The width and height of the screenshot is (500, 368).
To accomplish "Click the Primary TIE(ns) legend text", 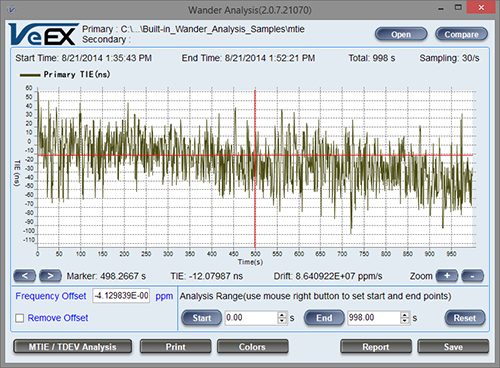I will click(x=77, y=74).
